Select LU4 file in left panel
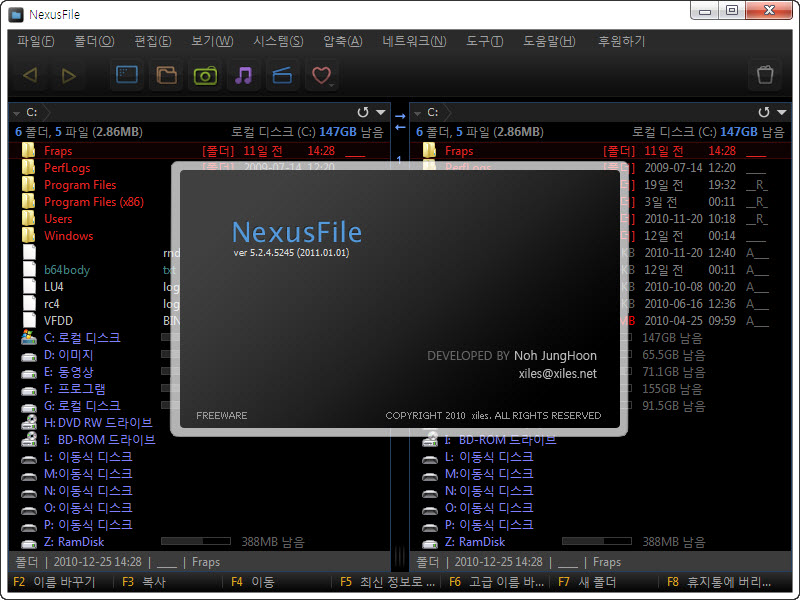 (54, 287)
